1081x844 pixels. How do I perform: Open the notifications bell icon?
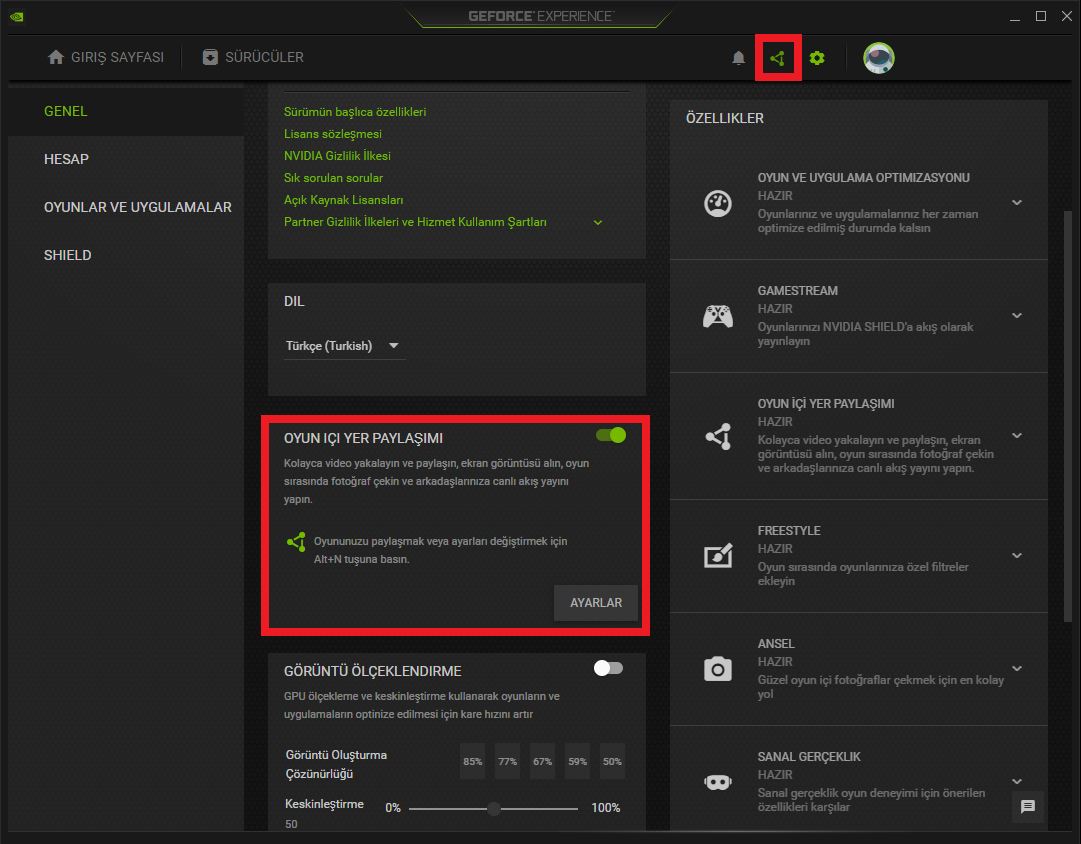pyautogui.click(x=738, y=58)
